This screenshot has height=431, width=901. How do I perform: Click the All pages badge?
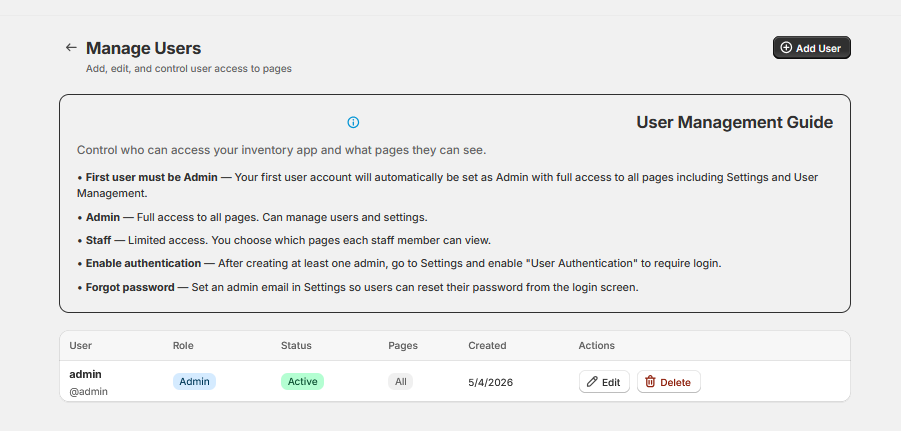(401, 382)
